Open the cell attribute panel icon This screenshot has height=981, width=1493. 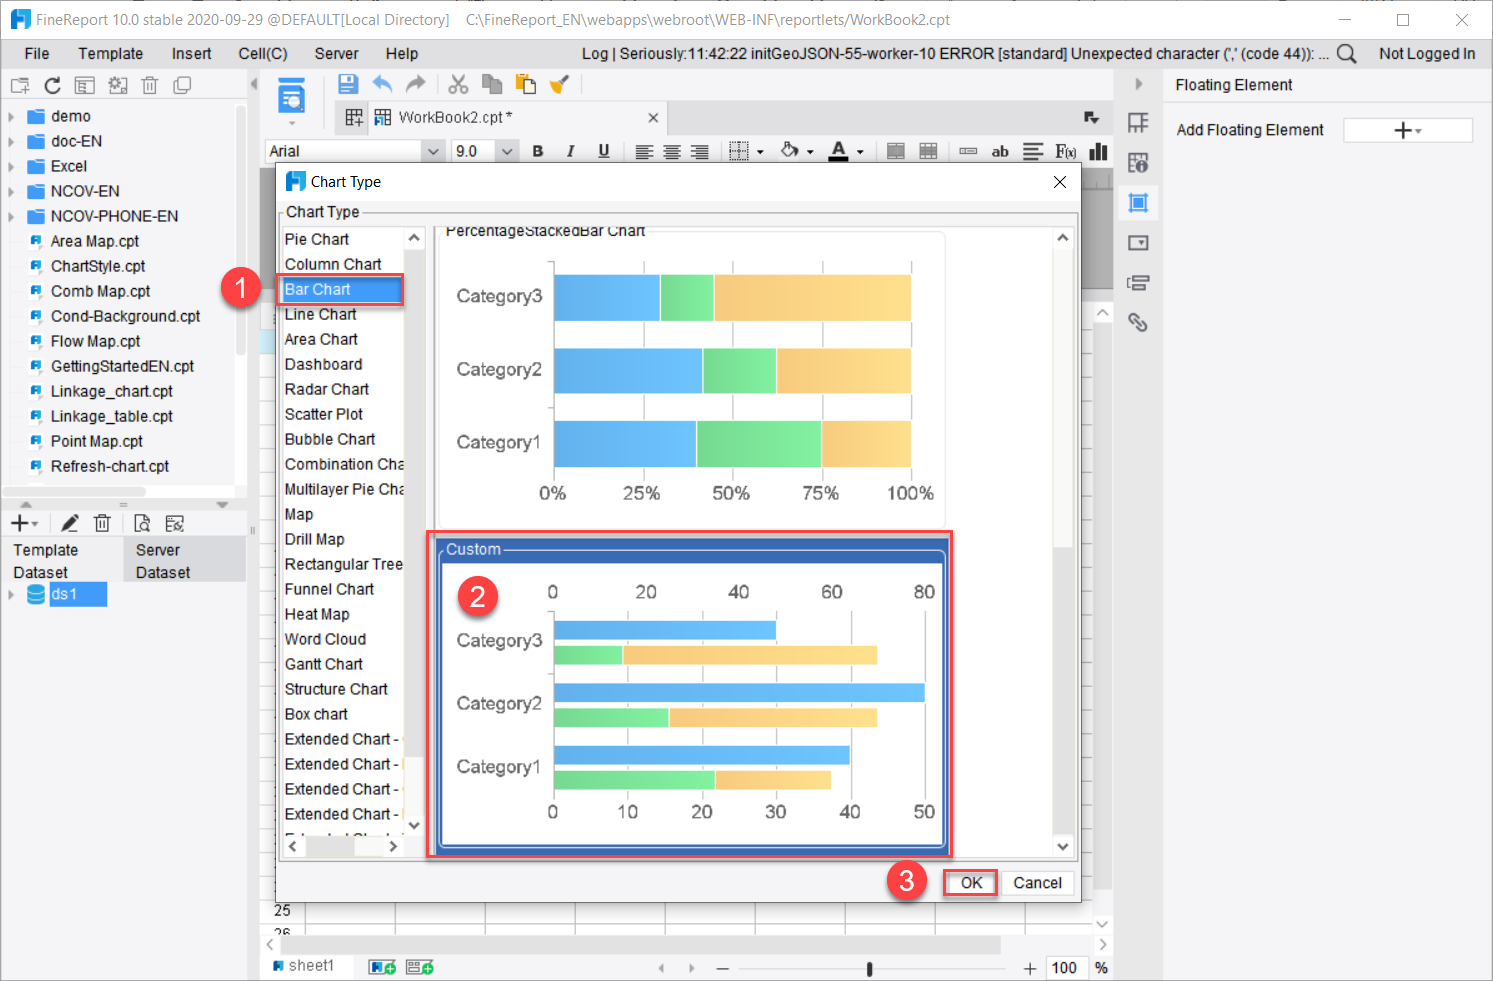click(1138, 161)
